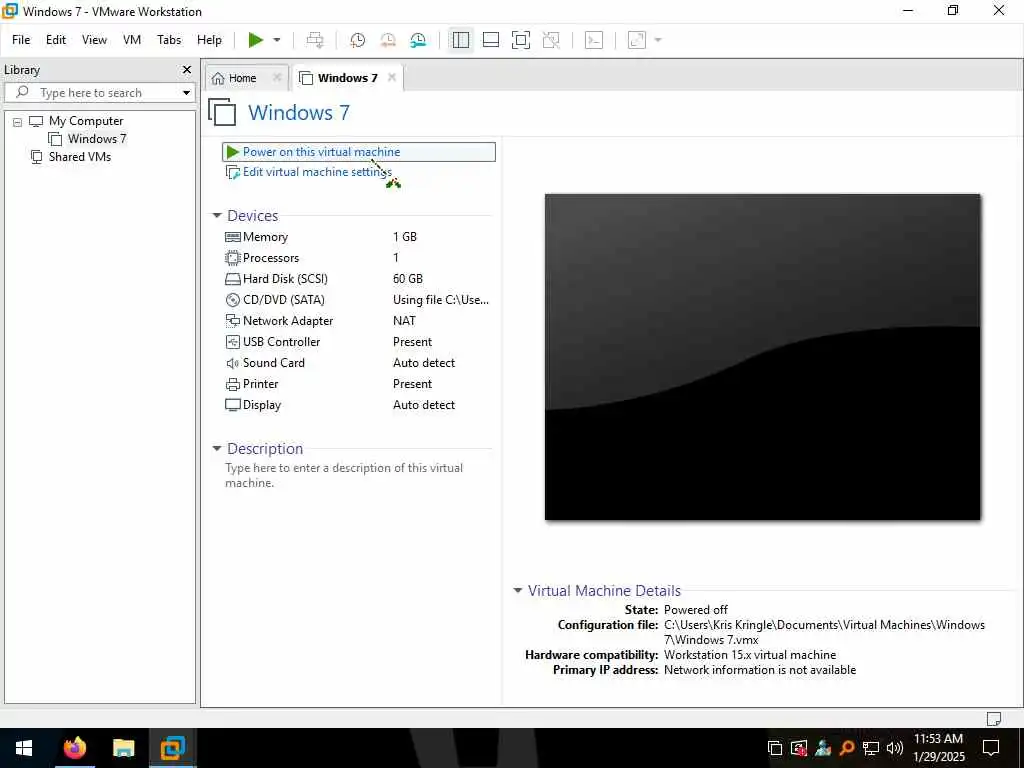
Task: Open the power options dropdown arrow
Action: point(277,40)
